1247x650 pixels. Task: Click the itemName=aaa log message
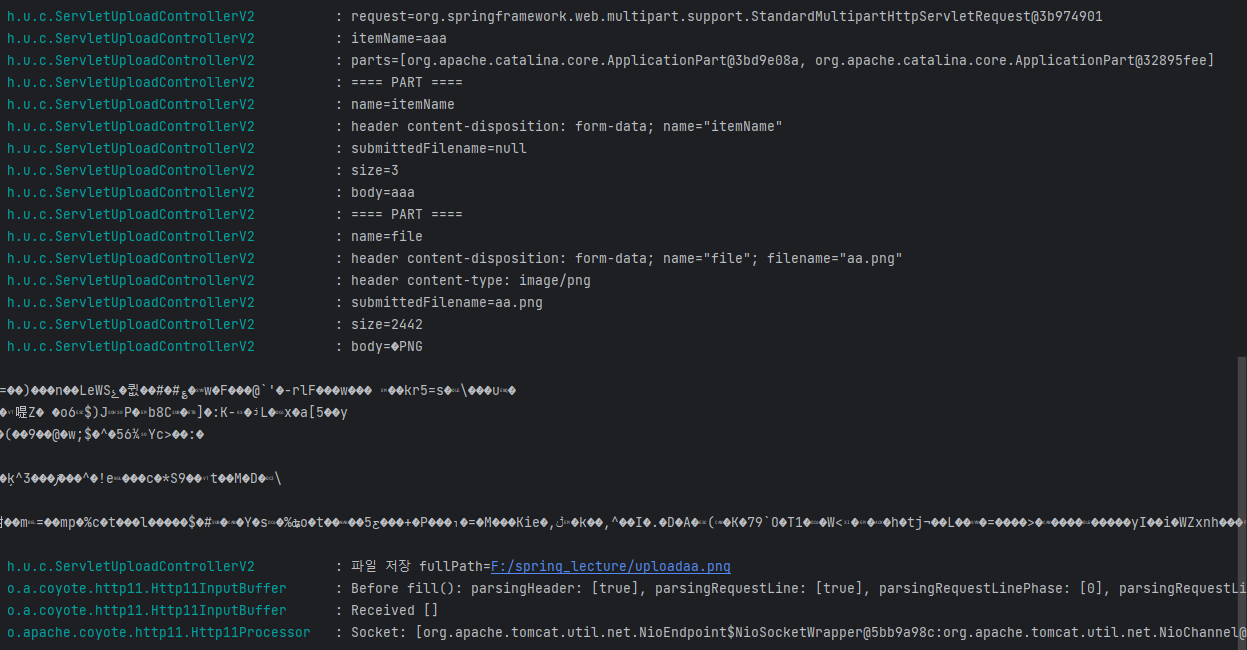click(x=398, y=38)
